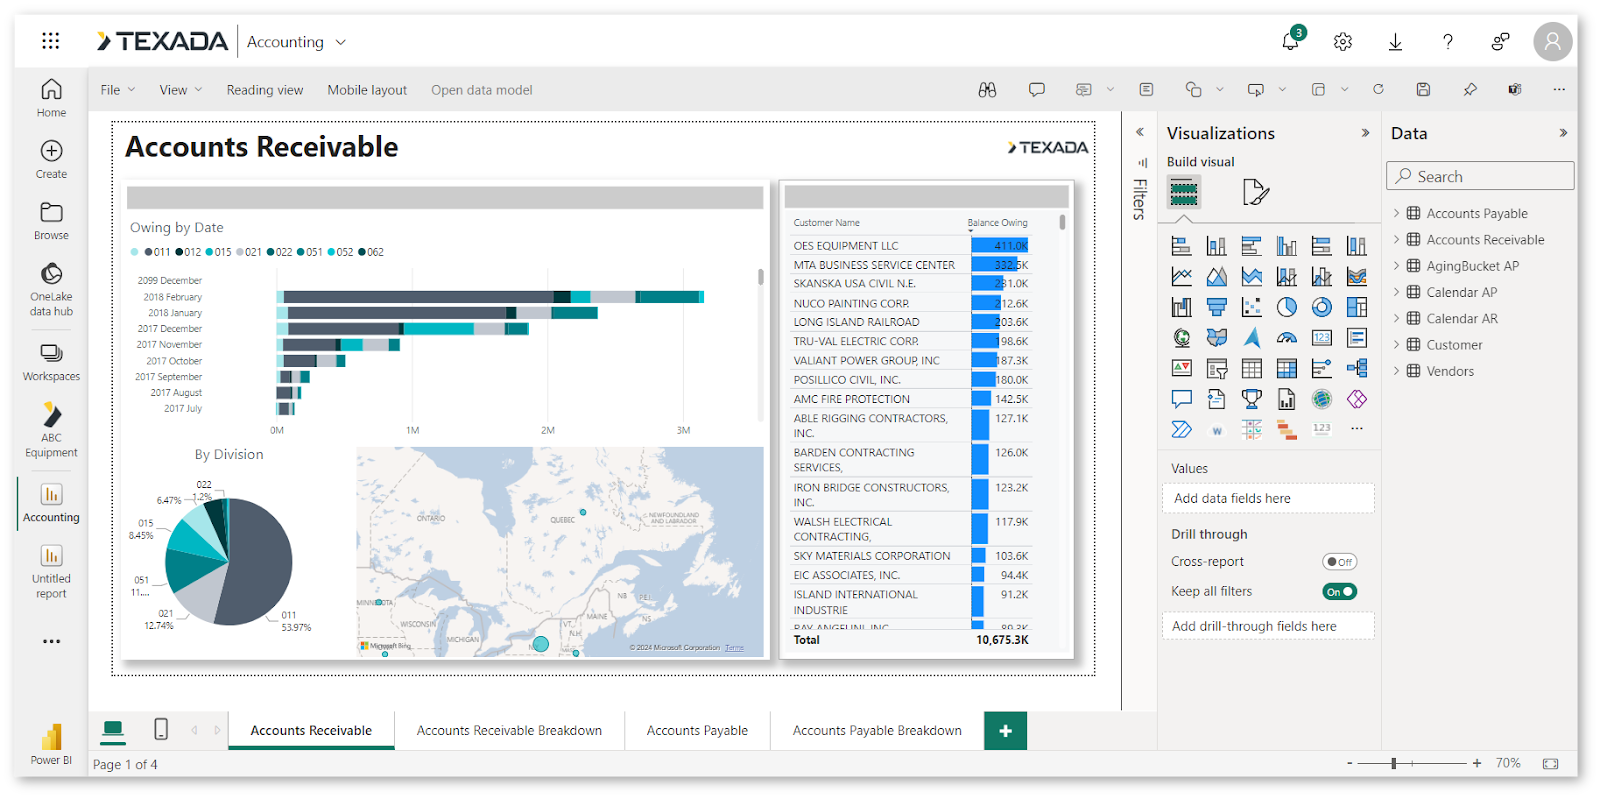Go to Accounts Payable Breakdown tab

pos(877,731)
